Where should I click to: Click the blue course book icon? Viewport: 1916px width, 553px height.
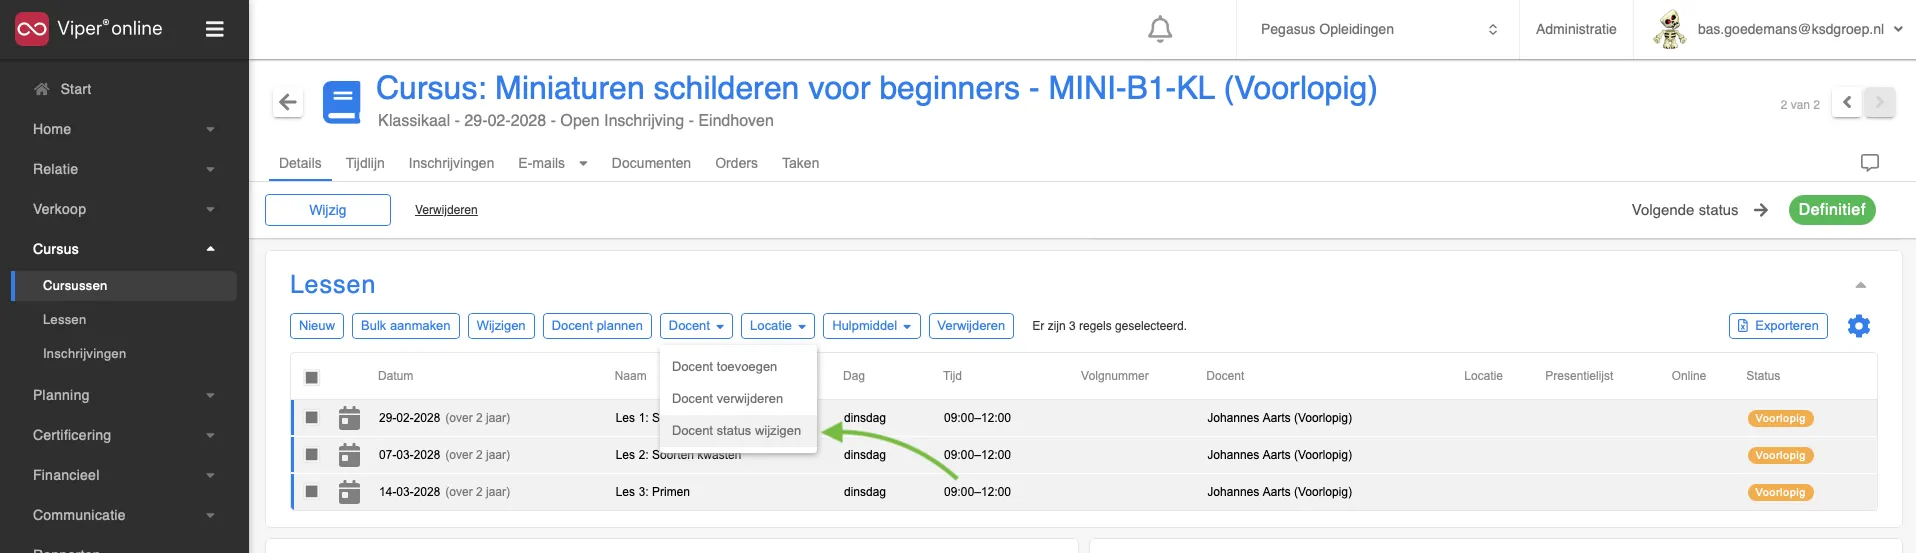(342, 102)
